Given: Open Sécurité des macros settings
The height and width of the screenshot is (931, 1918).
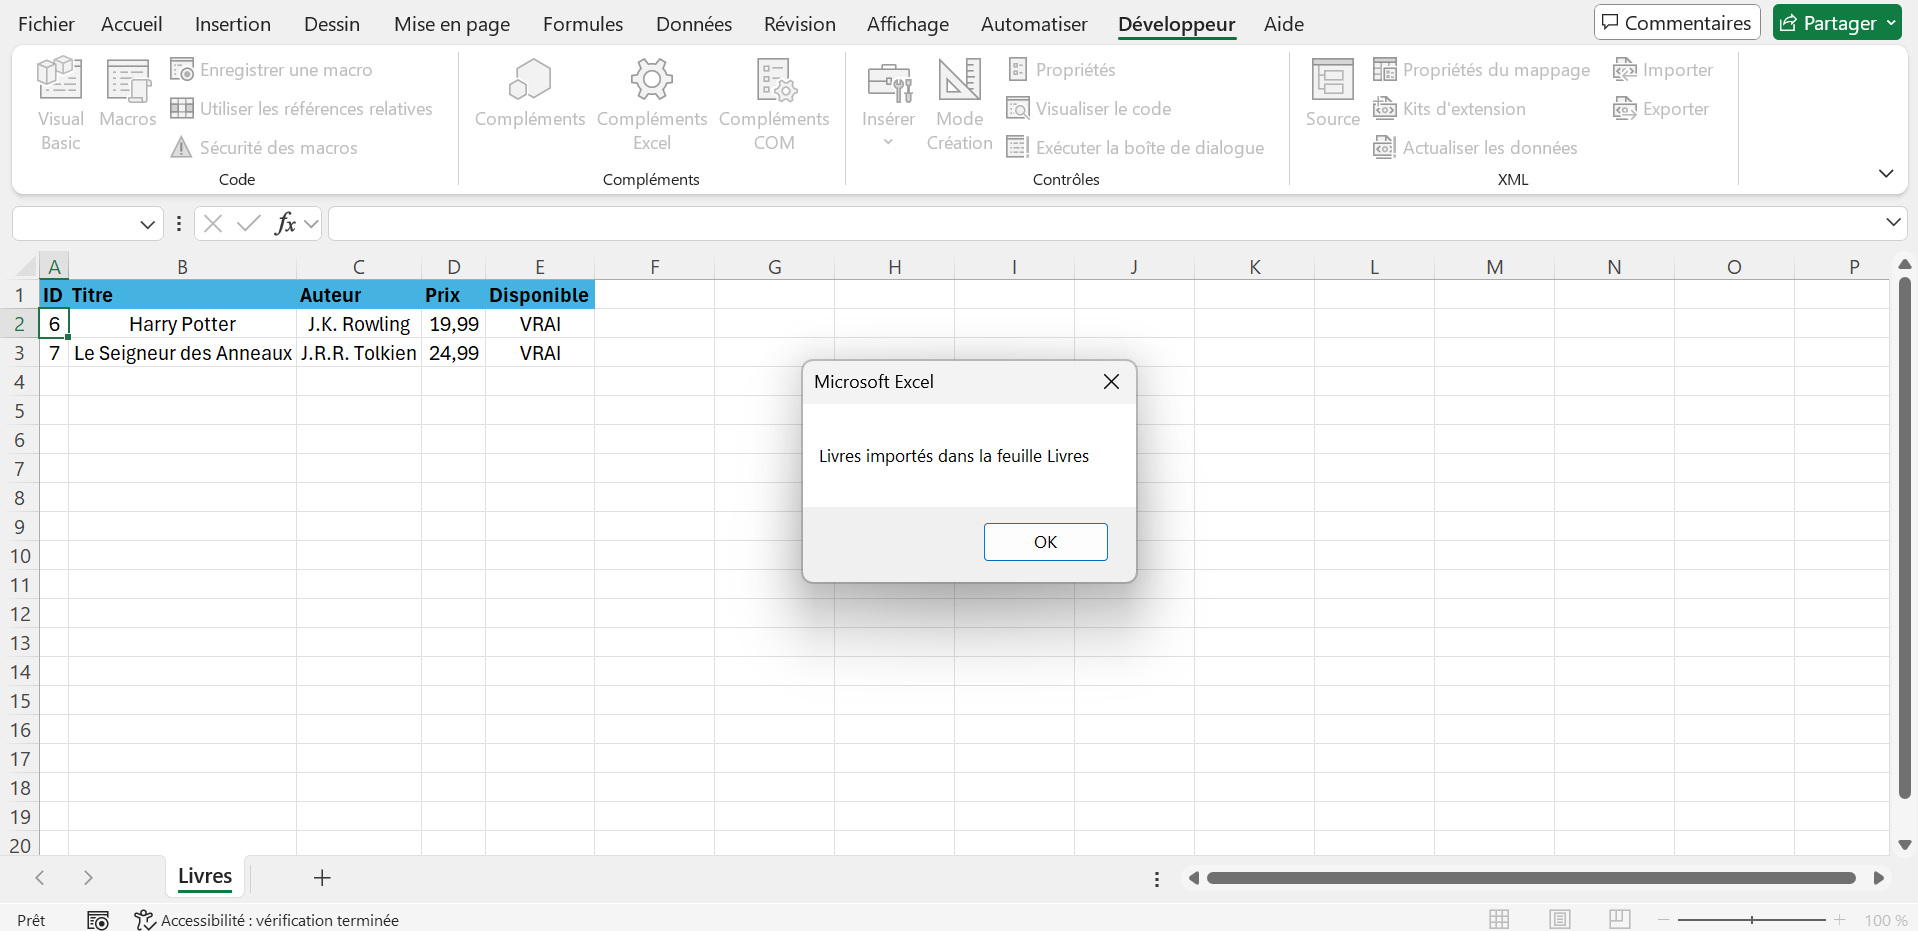Looking at the screenshot, I should click(264, 148).
